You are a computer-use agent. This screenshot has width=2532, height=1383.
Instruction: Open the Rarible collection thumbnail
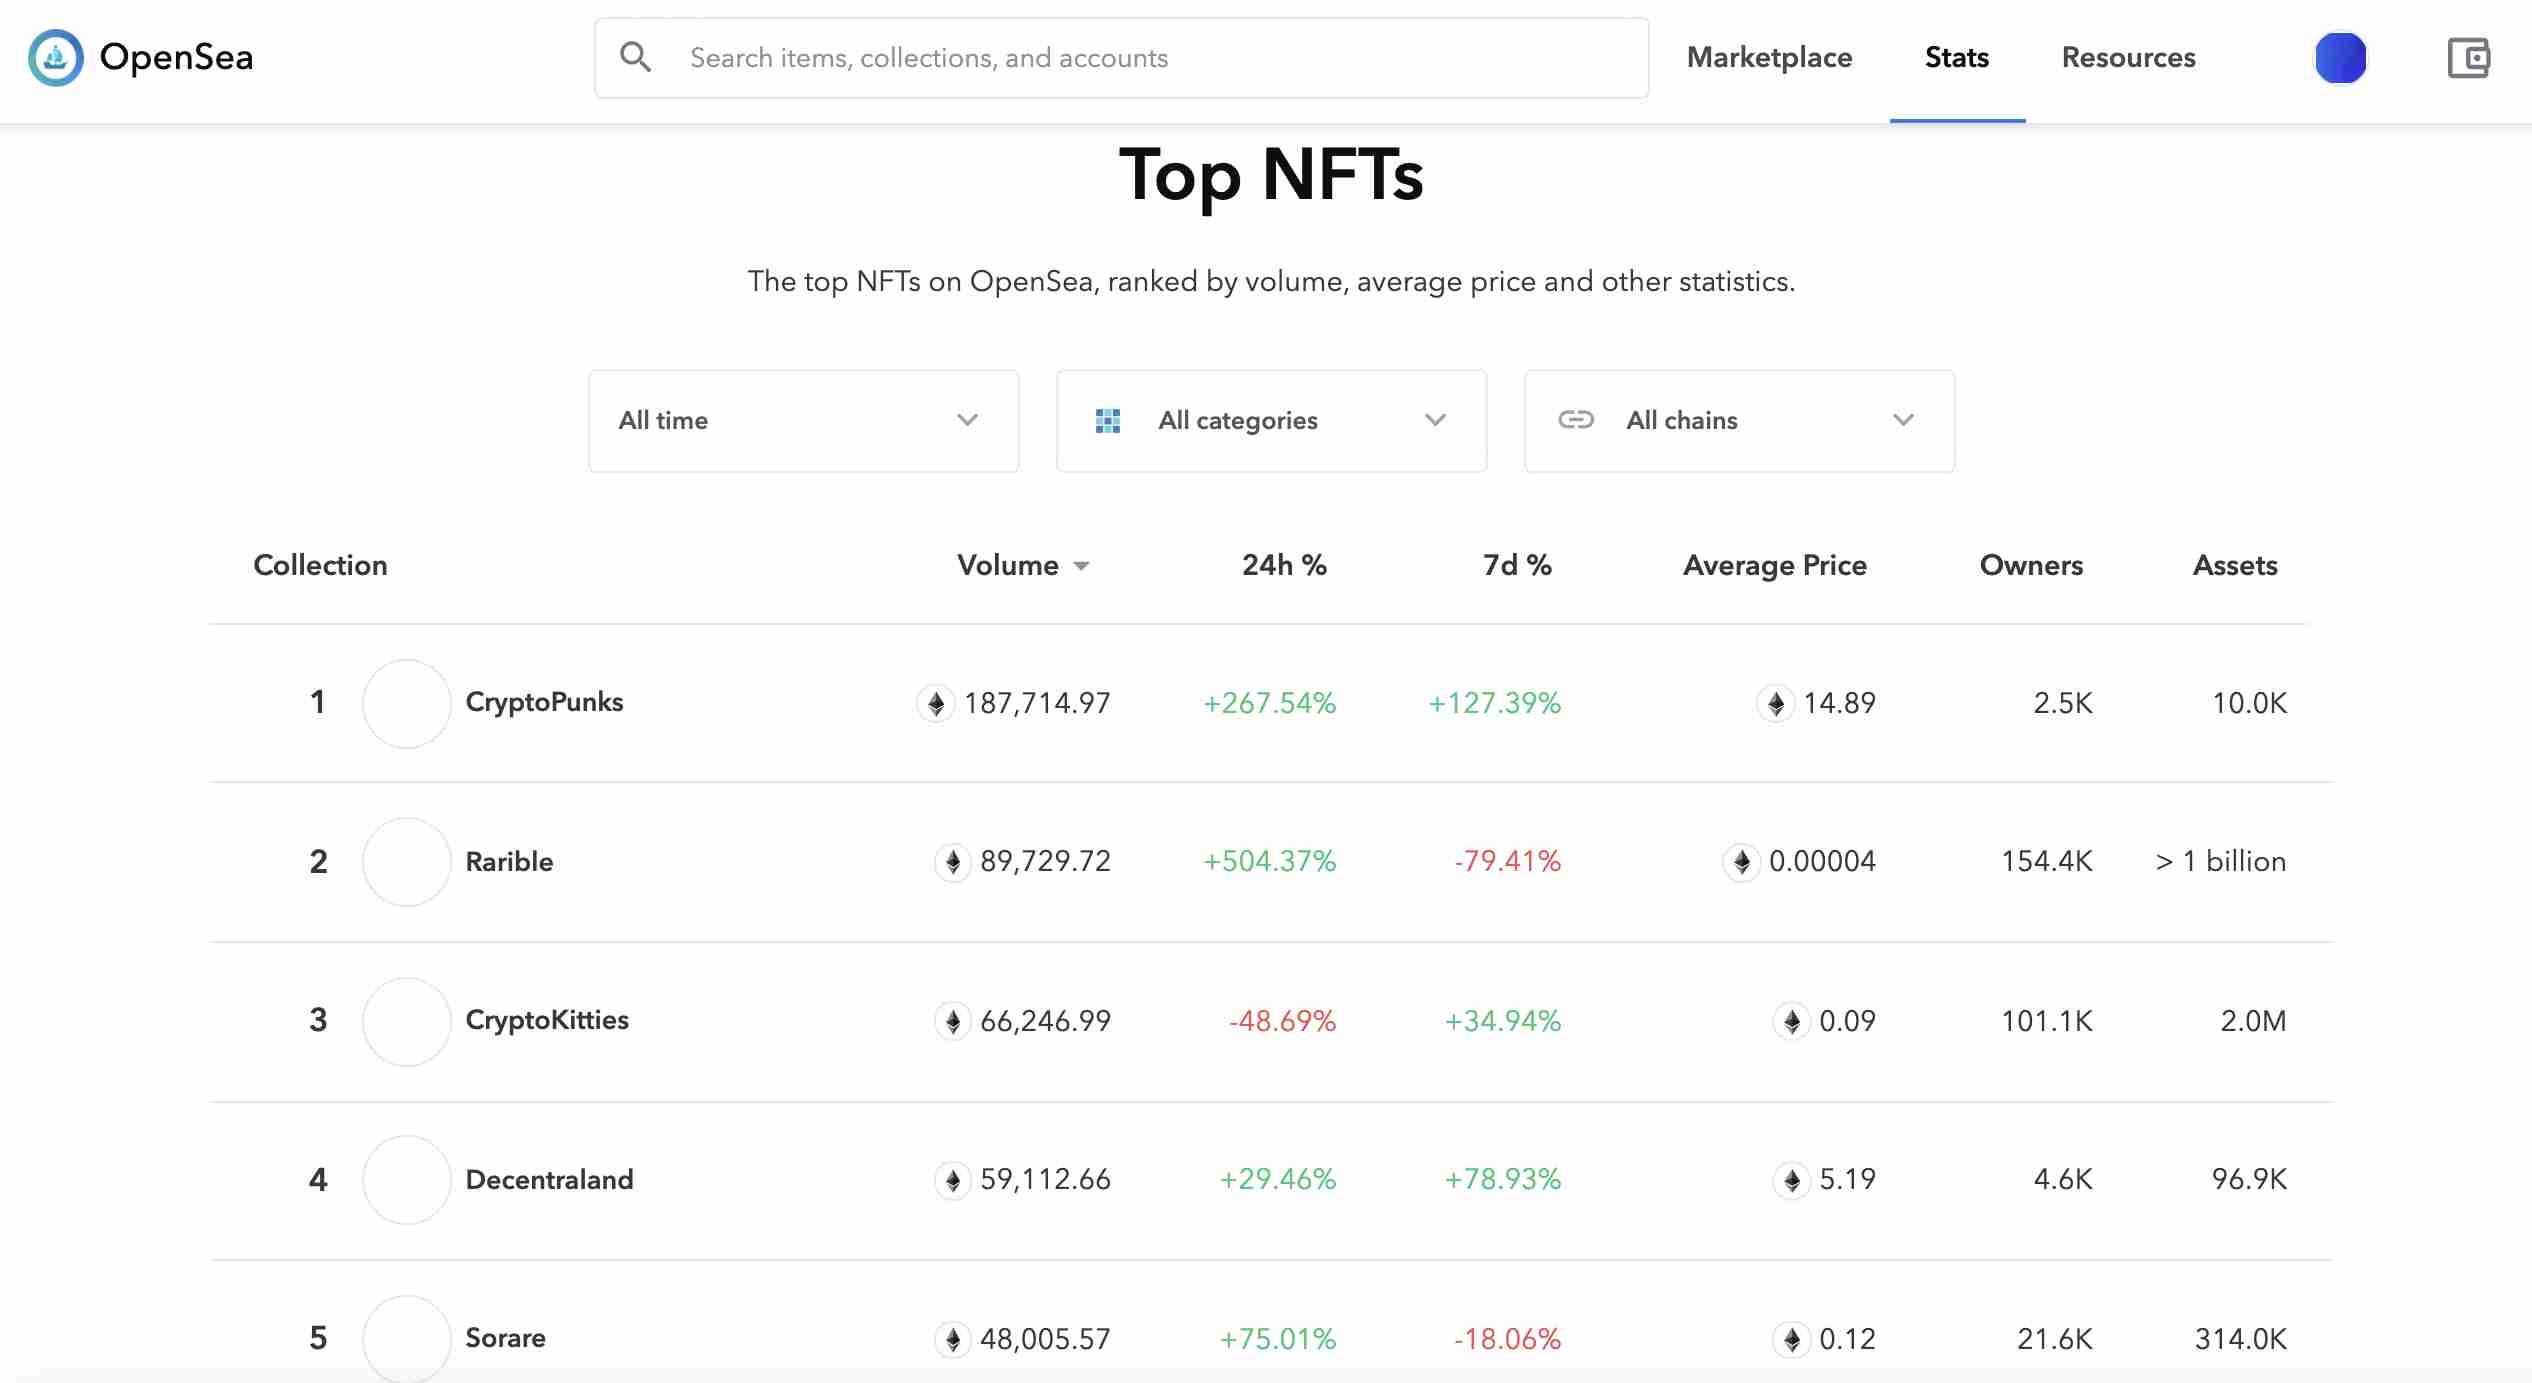coord(406,862)
